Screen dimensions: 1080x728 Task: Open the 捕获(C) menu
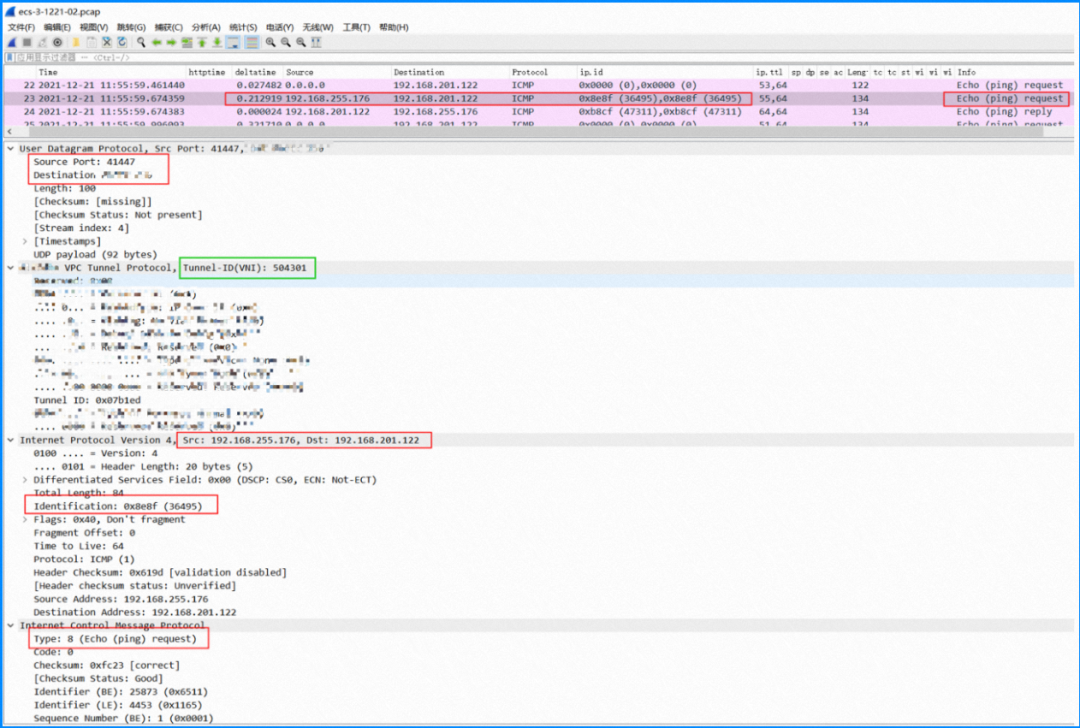click(168, 28)
